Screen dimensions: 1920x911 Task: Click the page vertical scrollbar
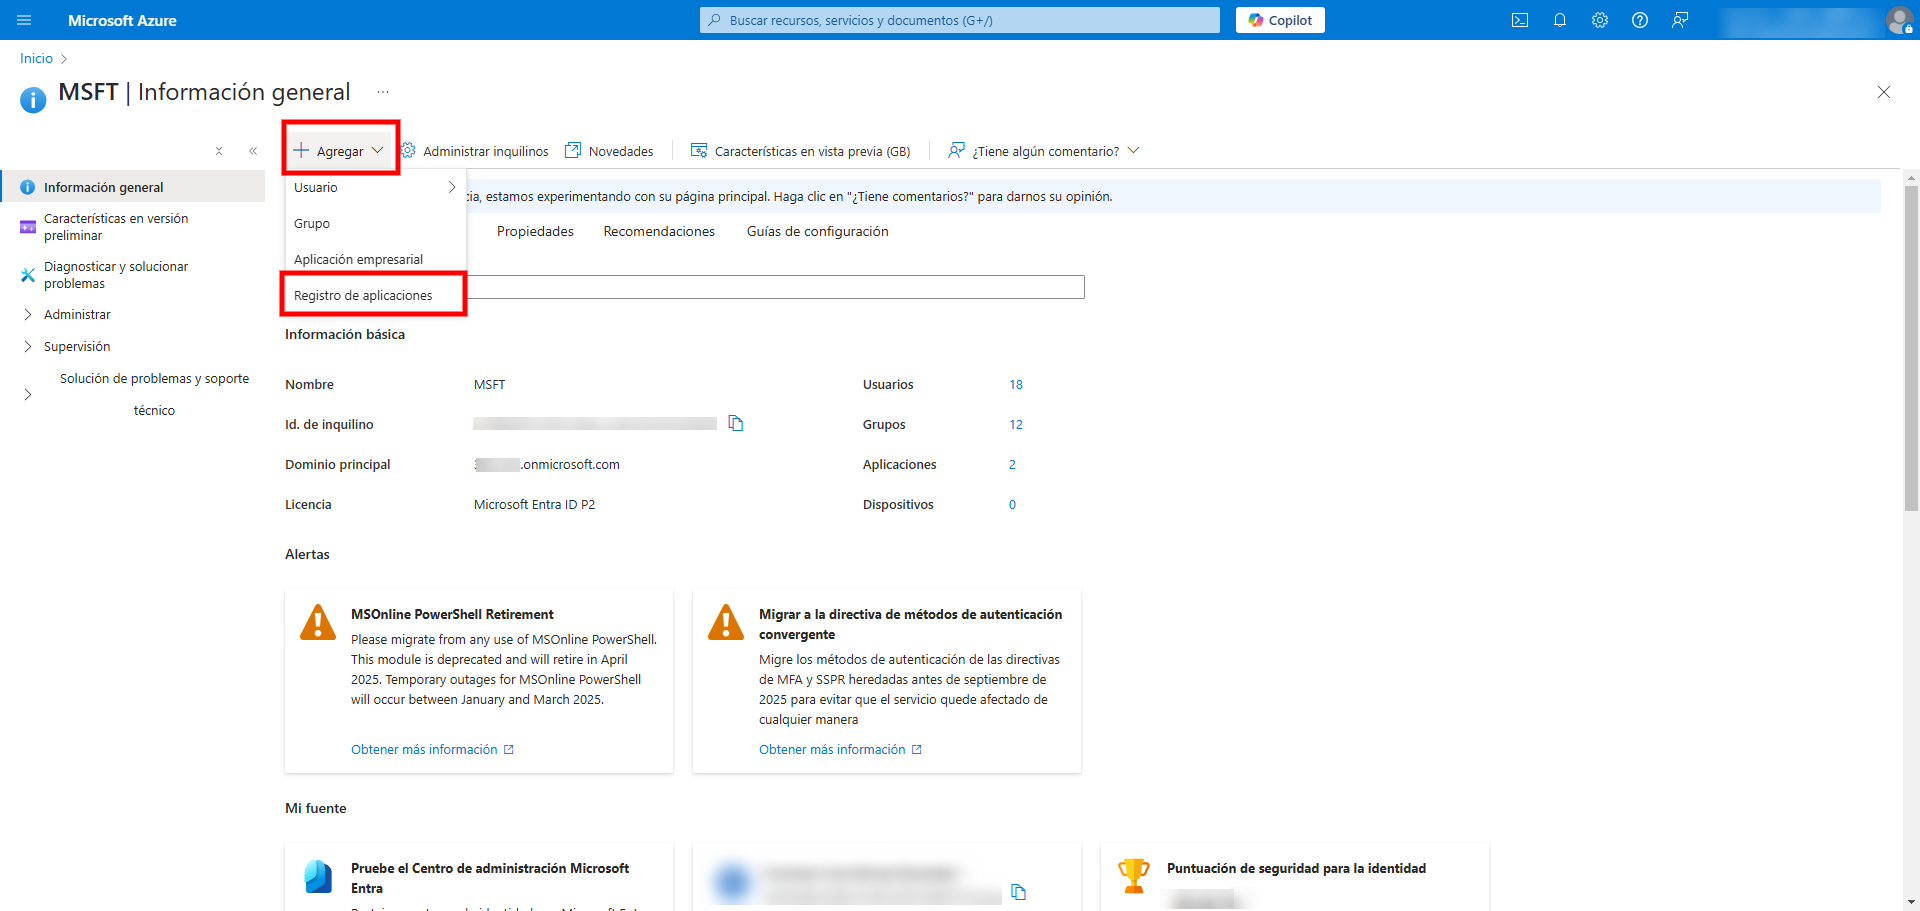(x=1911, y=348)
